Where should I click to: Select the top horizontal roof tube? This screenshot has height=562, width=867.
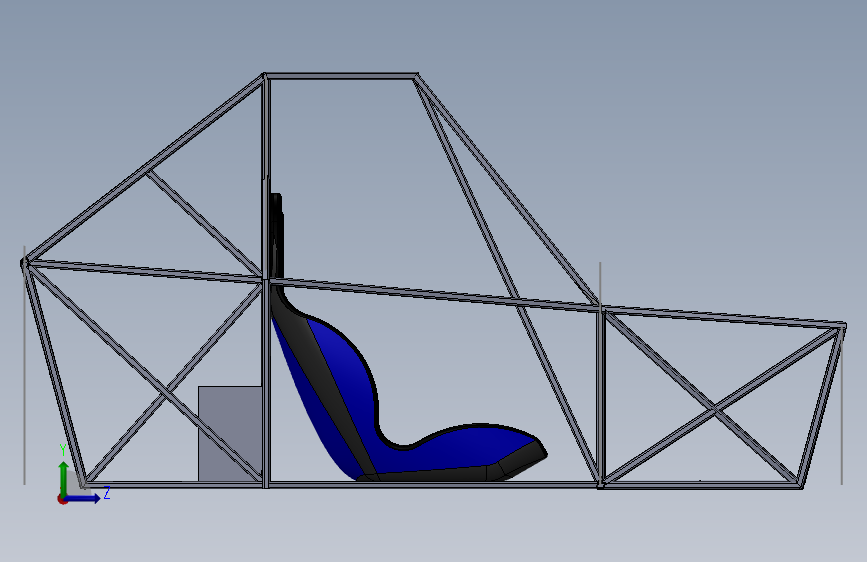pos(341,76)
